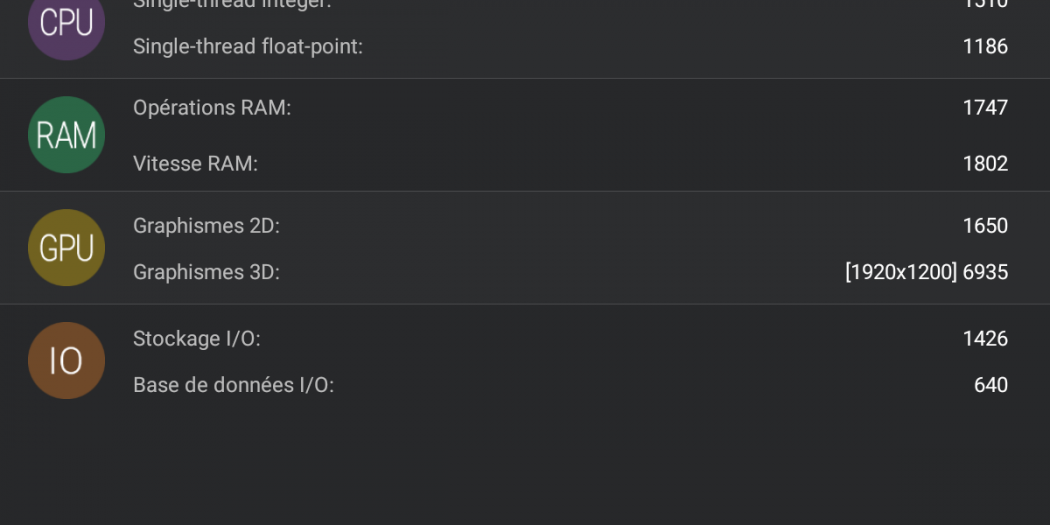This screenshot has width=1050, height=525.
Task: Select the Stockage I/O label
Action: [x=196, y=339]
